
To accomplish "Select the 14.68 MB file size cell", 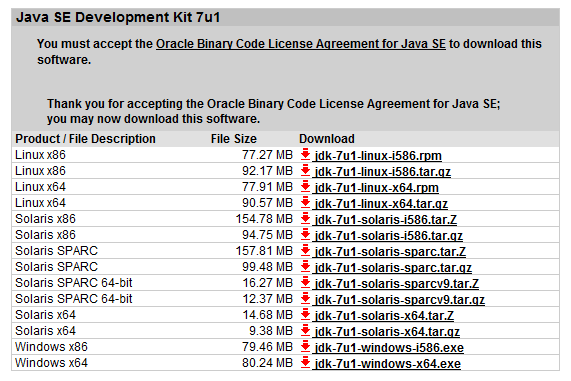I will 268,315.
